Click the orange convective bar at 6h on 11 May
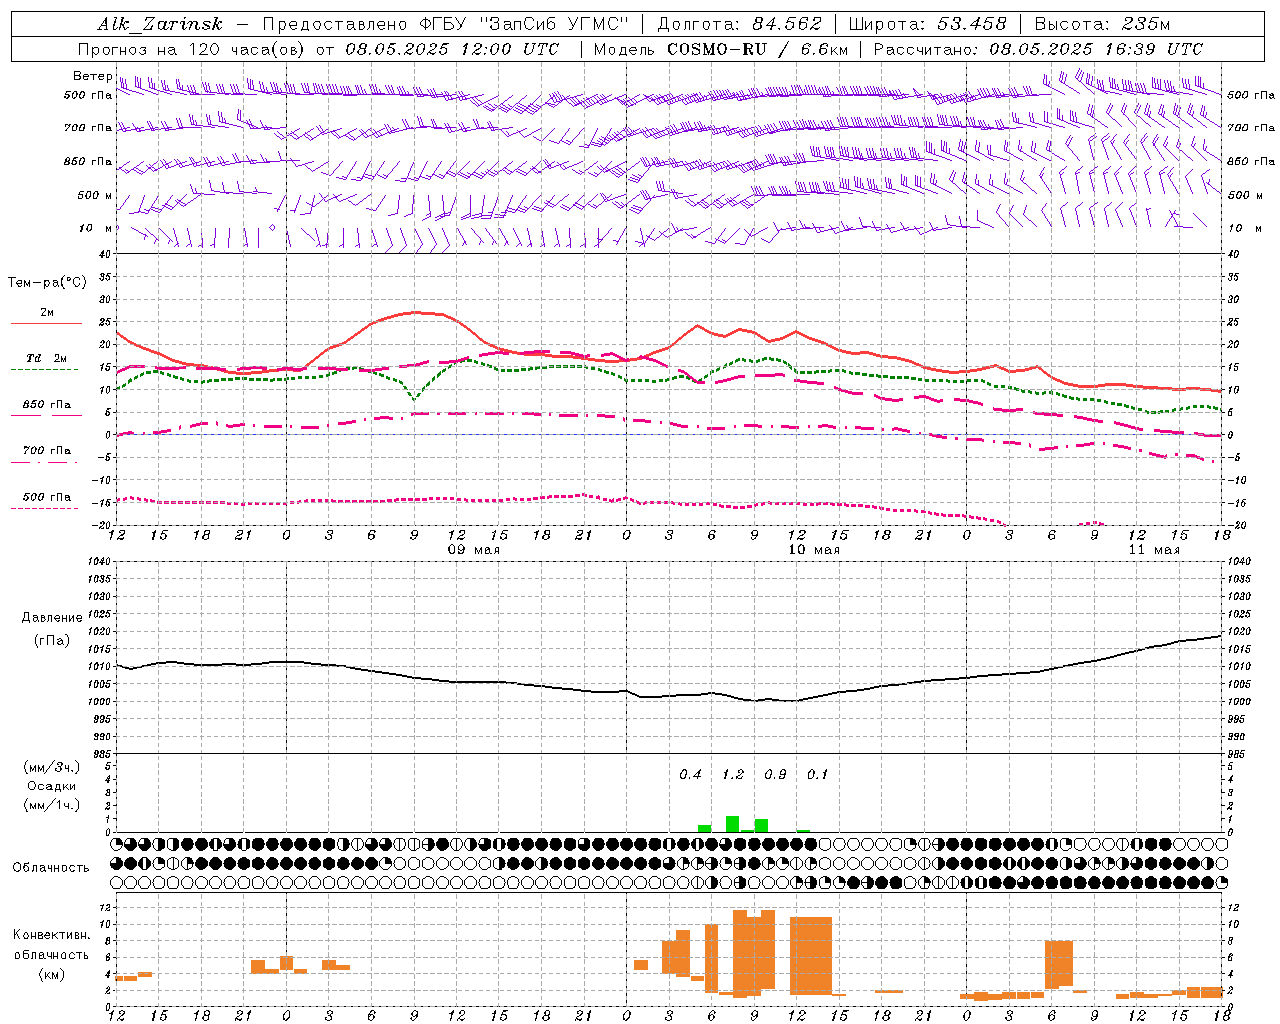 tap(1059, 964)
